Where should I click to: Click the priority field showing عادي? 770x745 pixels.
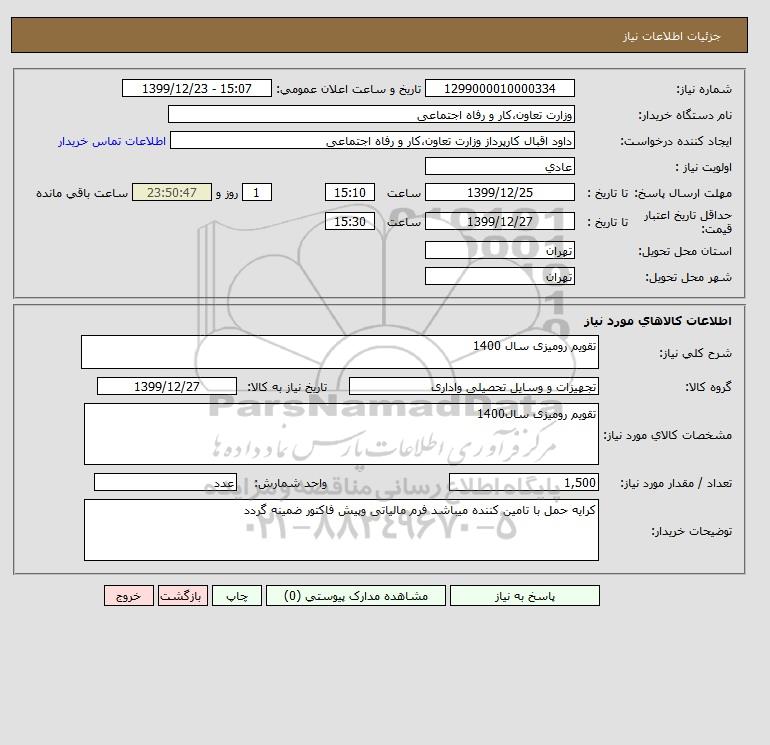click(499, 166)
